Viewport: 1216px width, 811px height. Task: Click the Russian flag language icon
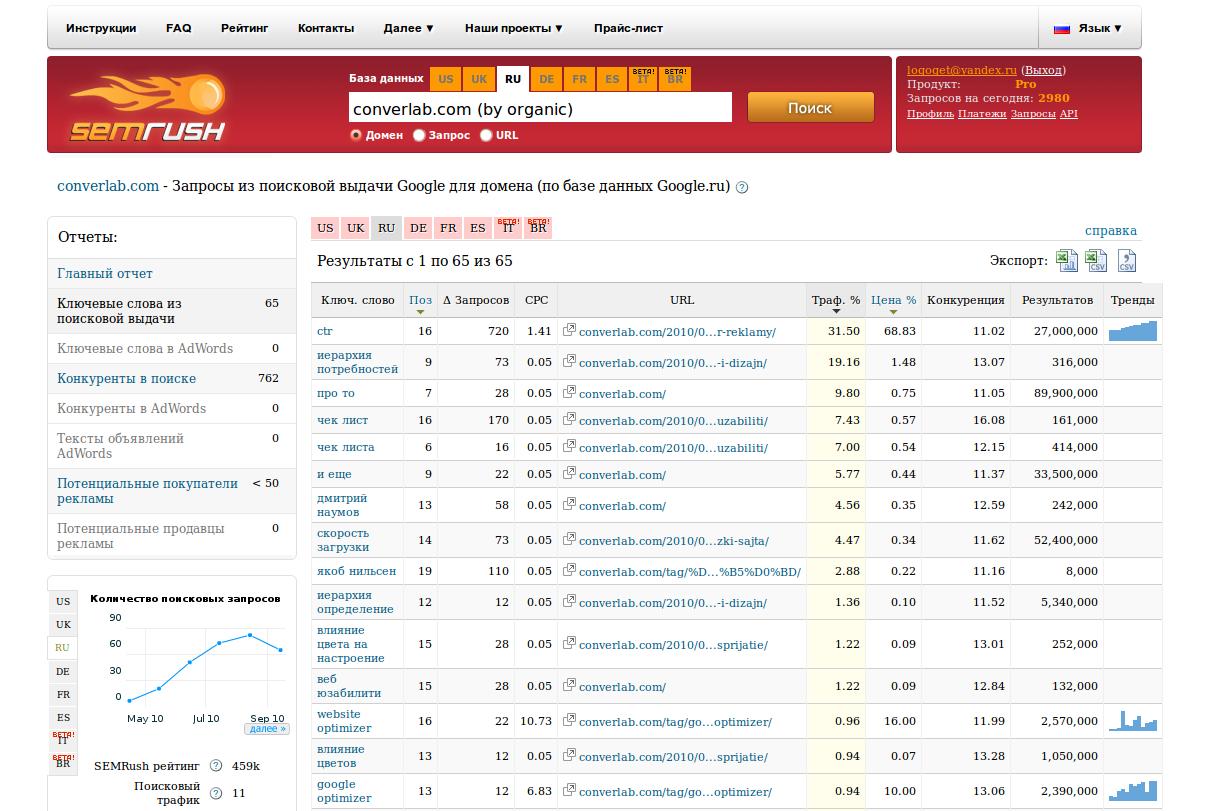(x=1062, y=28)
